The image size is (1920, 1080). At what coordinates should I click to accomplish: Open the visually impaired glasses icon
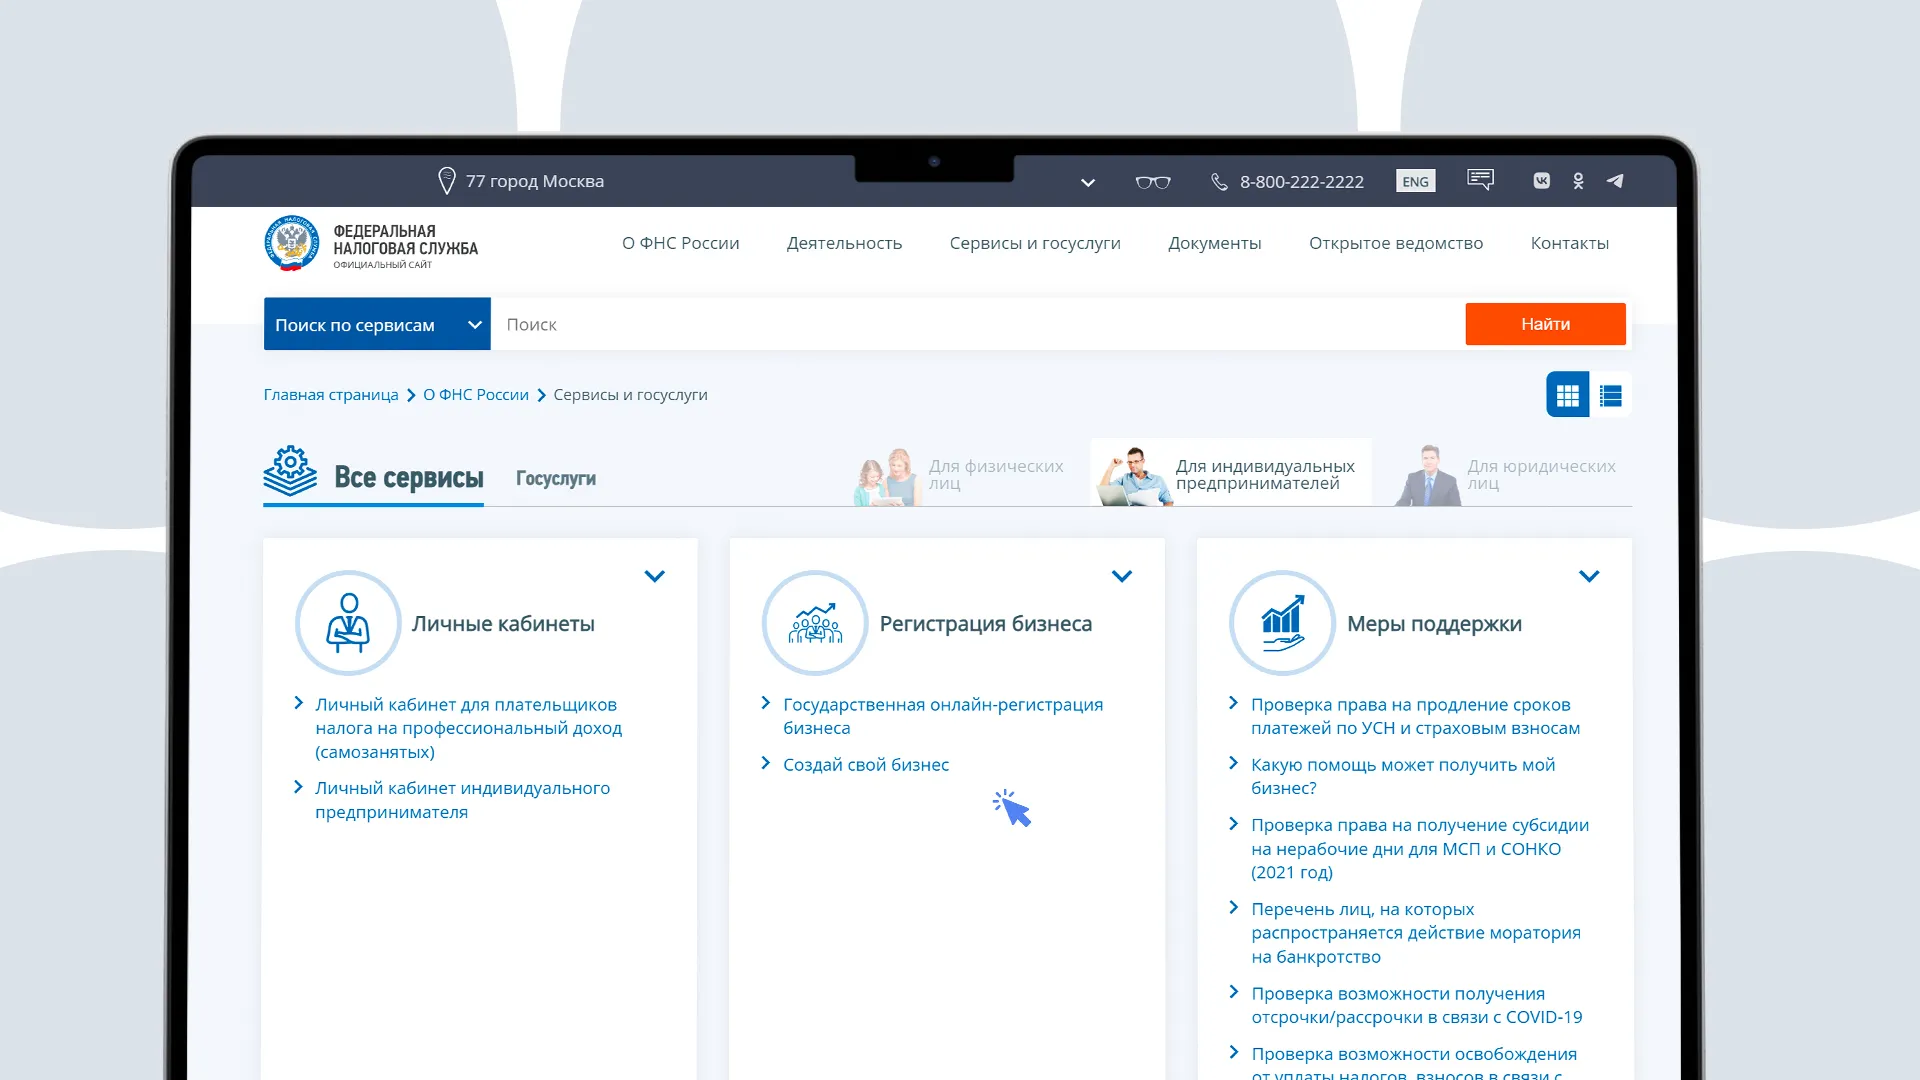pos(1153,182)
